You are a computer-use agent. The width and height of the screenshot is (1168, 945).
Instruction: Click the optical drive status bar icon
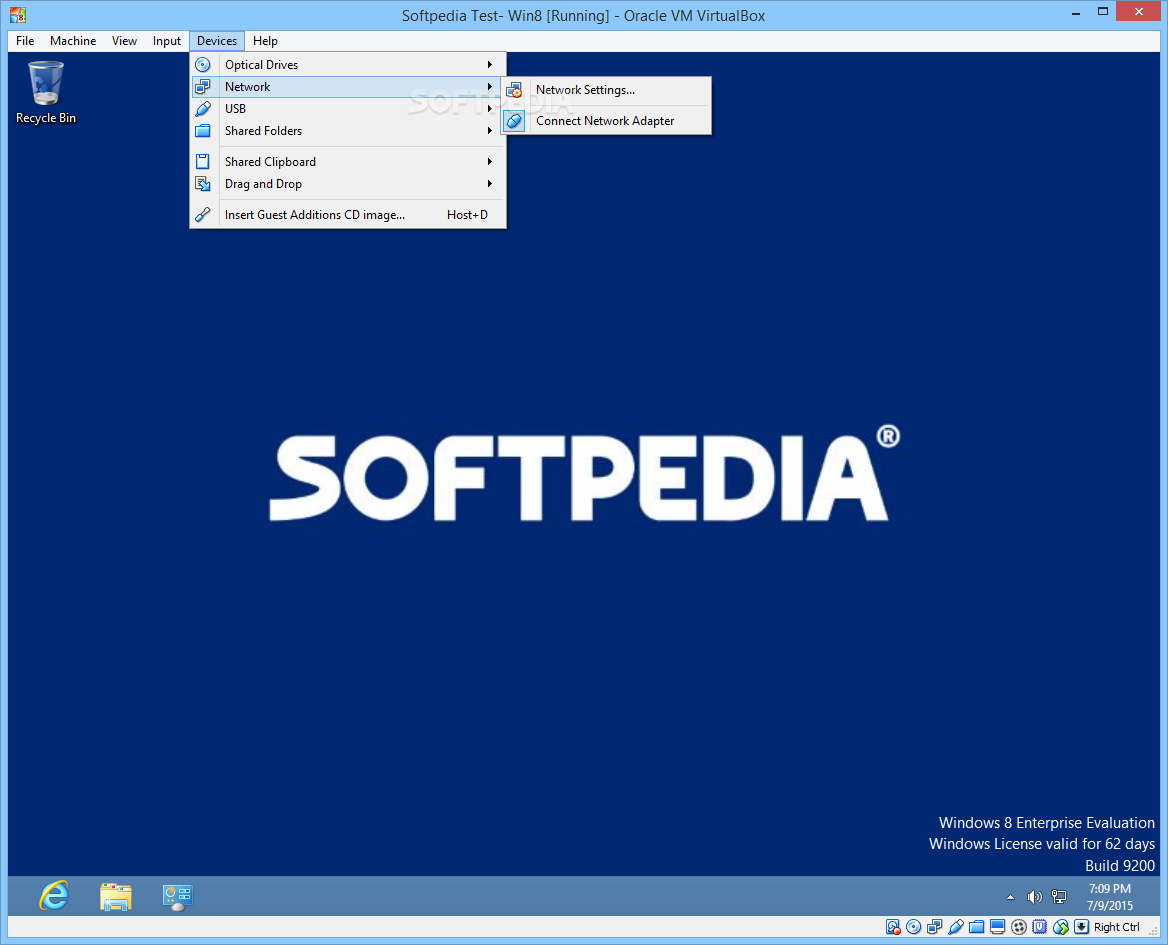913,927
